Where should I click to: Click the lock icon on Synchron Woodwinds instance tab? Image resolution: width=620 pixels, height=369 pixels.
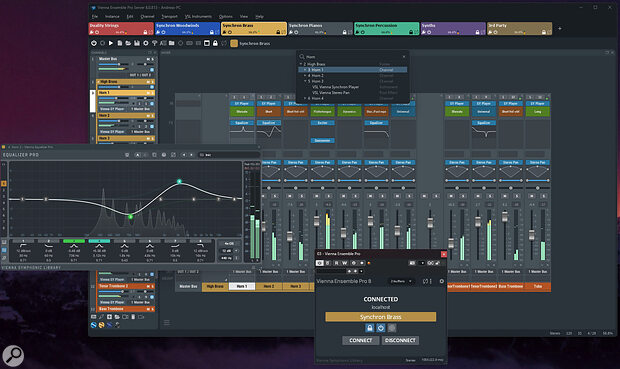coord(212,32)
